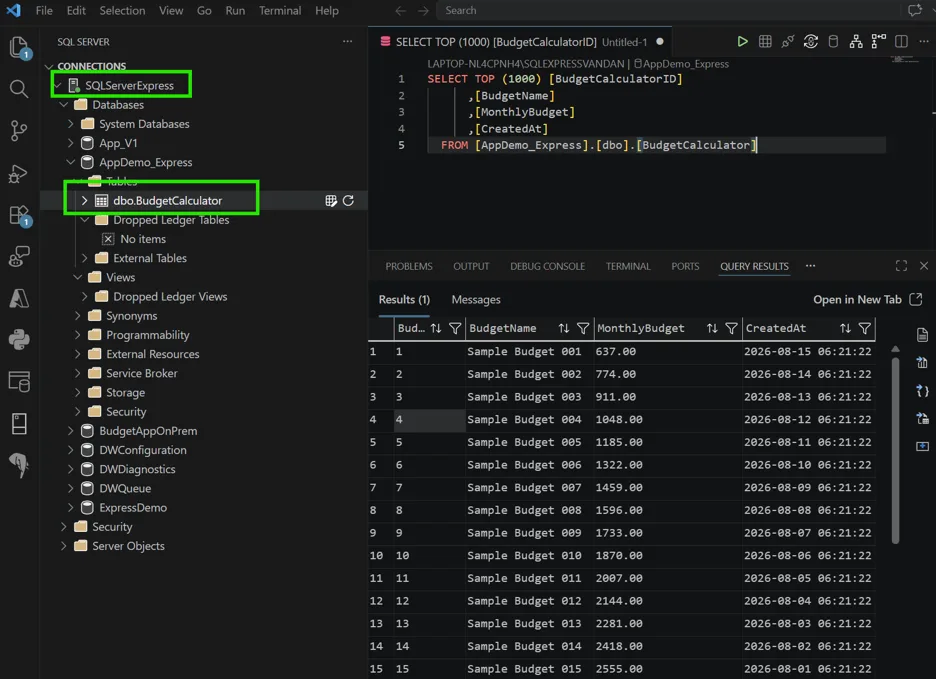Select the DWQueue database
This screenshot has height=679, width=936.
click(125, 488)
